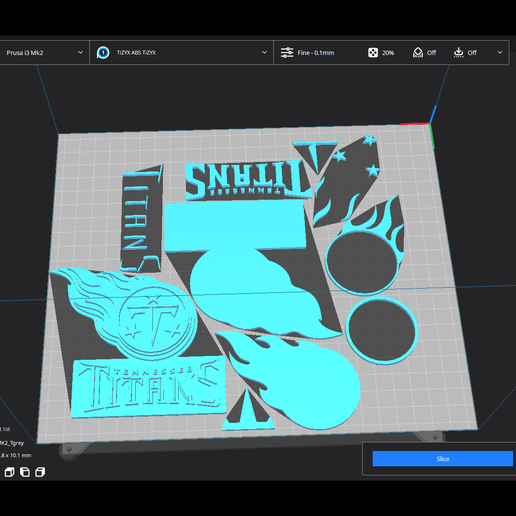Open the print profile sliders icon

pyautogui.click(x=287, y=53)
